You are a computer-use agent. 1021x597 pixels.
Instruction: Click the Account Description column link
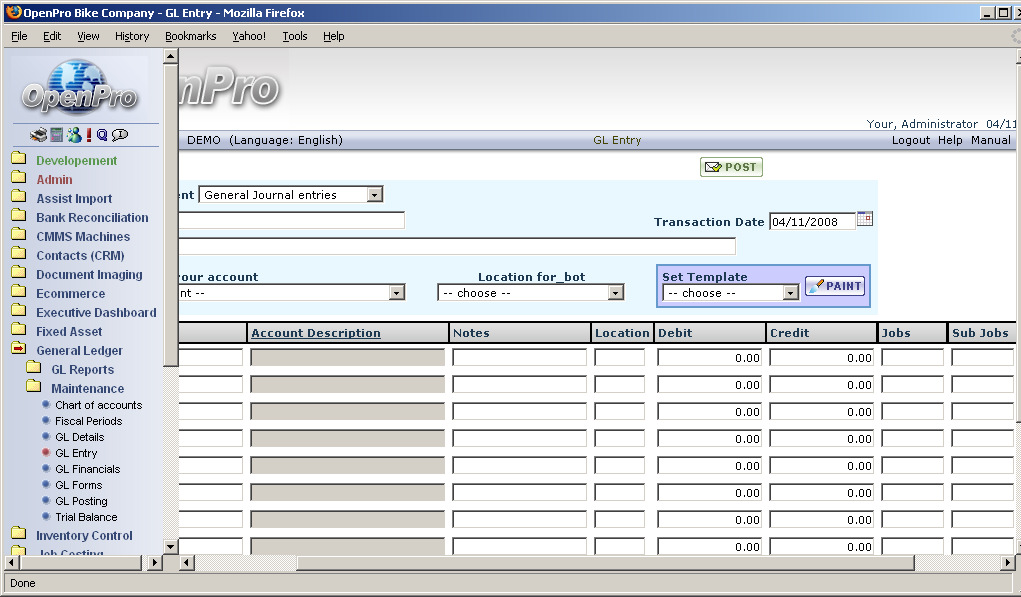(315, 333)
